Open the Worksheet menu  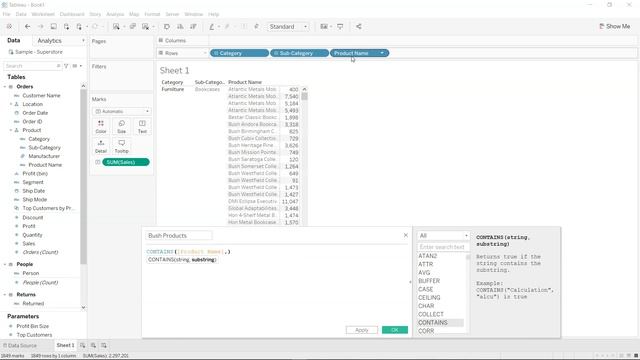(x=43, y=14)
